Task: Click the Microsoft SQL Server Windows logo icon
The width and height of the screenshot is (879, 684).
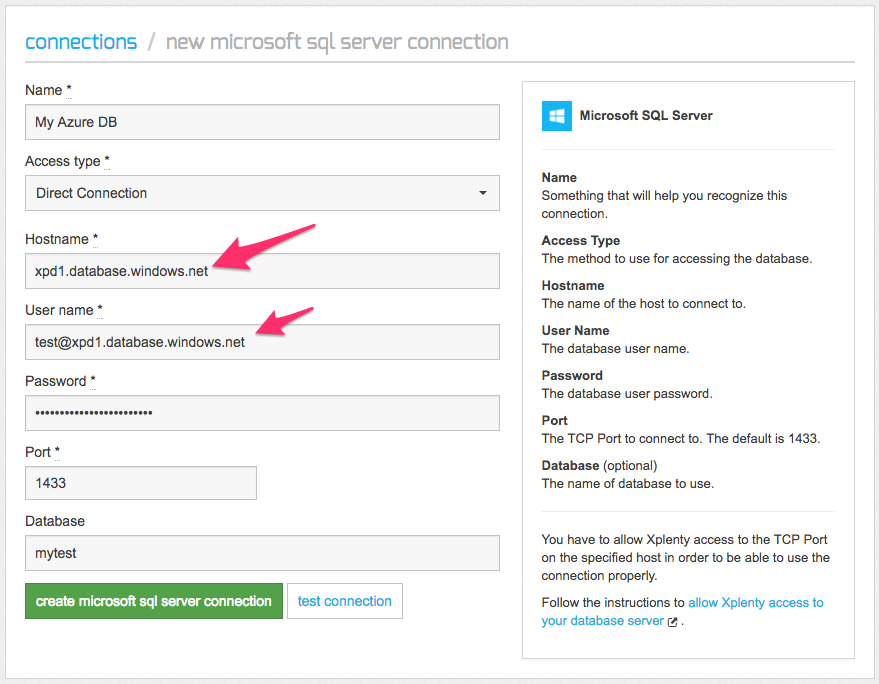Action: click(x=557, y=115)
